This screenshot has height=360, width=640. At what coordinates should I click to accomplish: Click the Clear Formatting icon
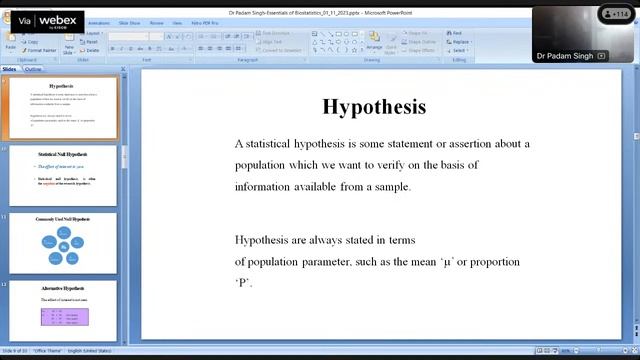(188, 37)
